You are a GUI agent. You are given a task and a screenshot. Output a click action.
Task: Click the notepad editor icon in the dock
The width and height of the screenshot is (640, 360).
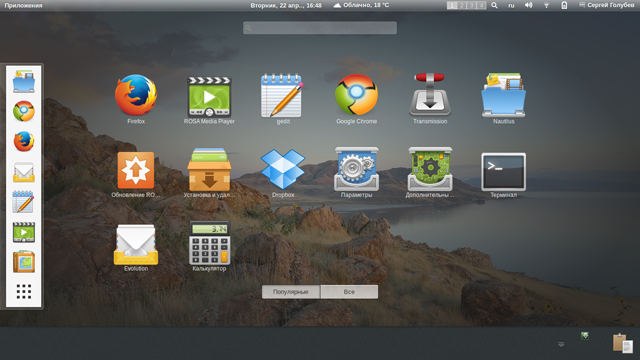pos(24,202)
